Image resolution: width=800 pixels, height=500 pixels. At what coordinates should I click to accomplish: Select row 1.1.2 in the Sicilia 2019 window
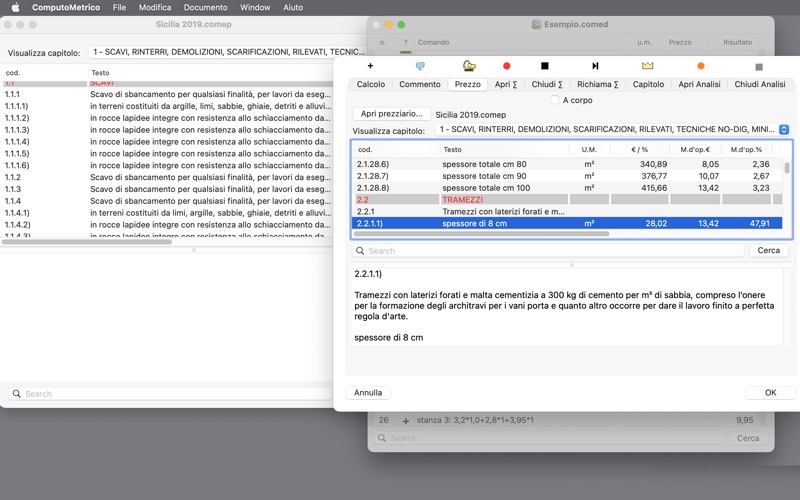pyautogui.click(x=167, y=177)
